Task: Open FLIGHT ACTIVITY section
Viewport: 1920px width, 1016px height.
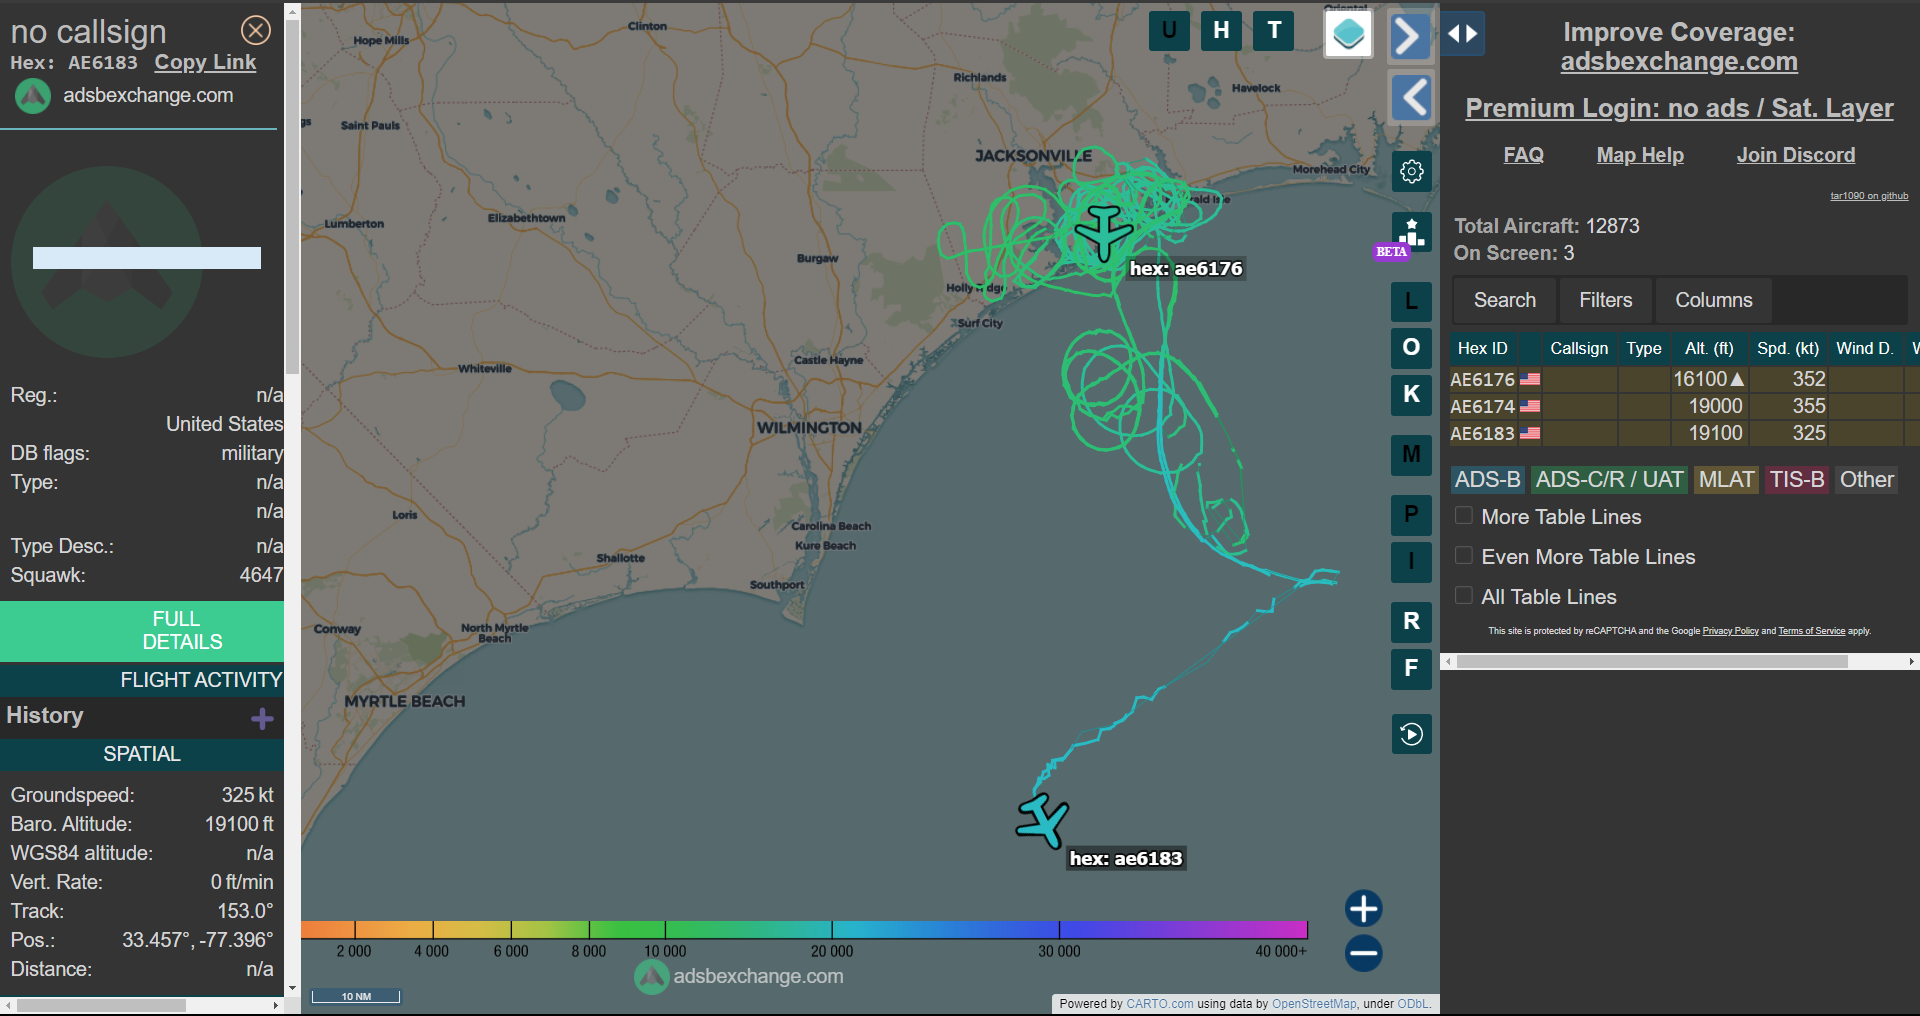Action: point(142,680)
